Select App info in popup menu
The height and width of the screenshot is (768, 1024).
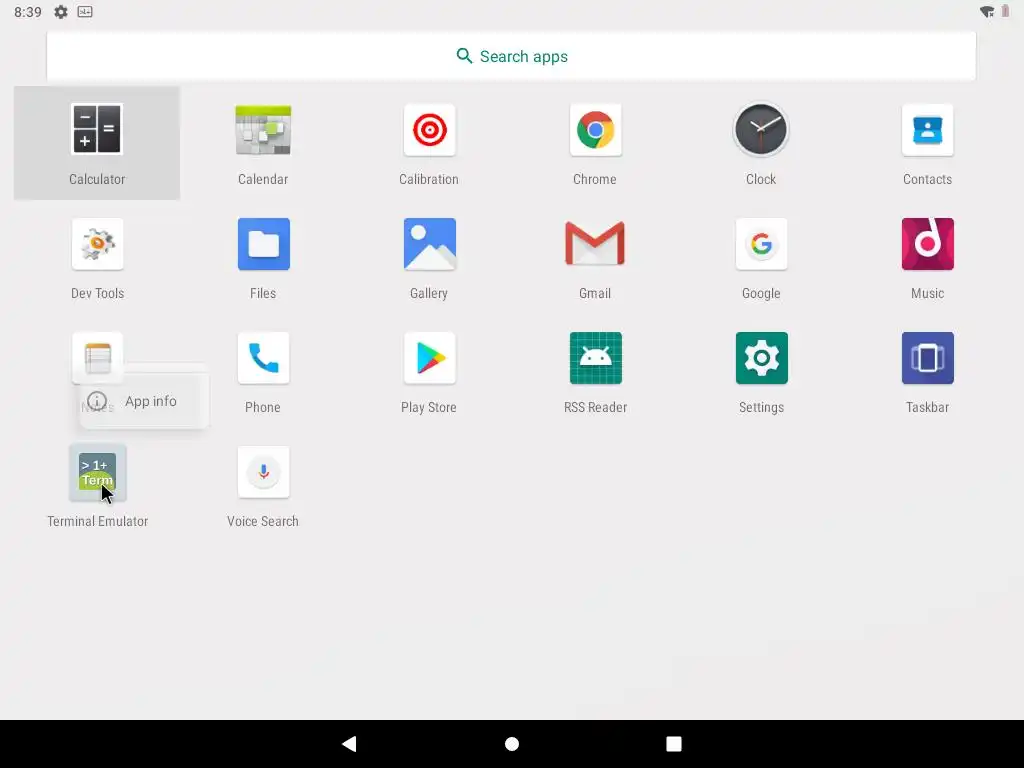(144, 401)
